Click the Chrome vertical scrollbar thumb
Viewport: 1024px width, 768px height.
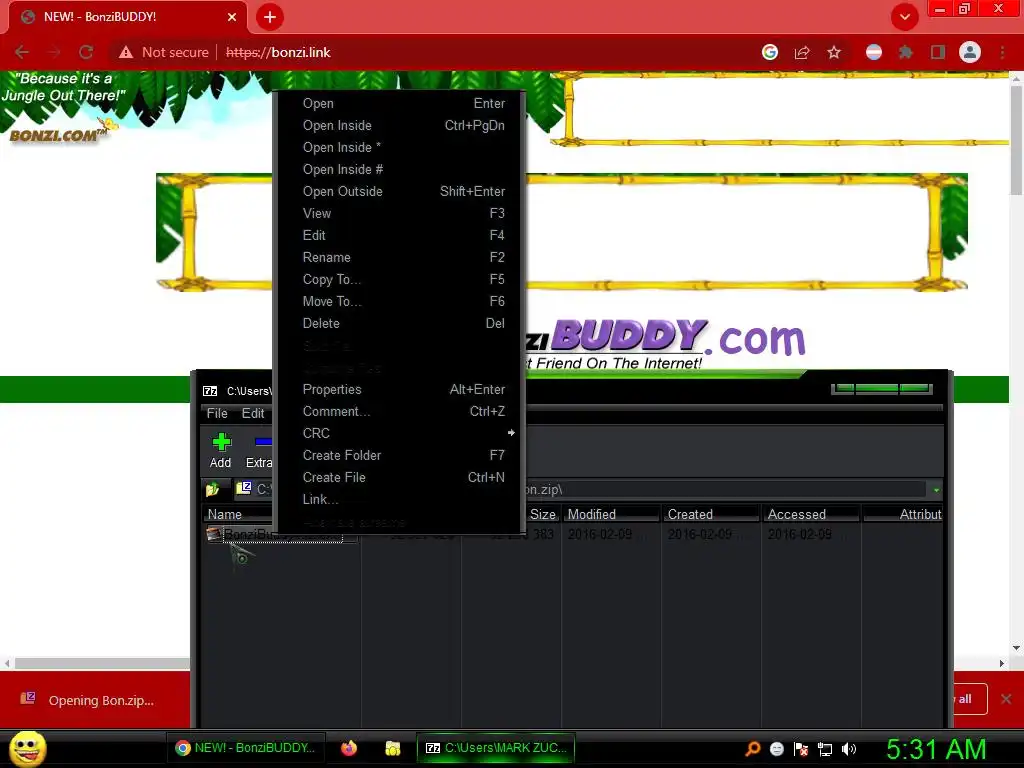coord(1016,138)
